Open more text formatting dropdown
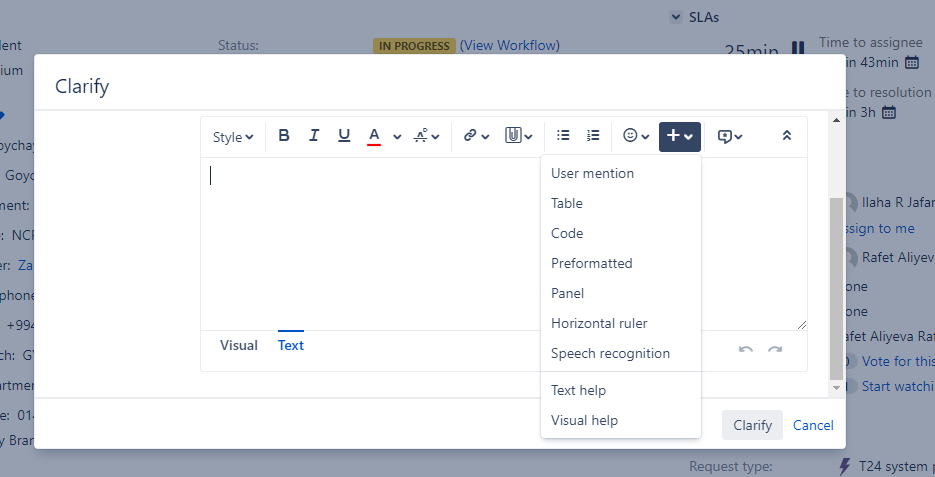The width and height of the screenshot is (935, 477). (427, 136)
